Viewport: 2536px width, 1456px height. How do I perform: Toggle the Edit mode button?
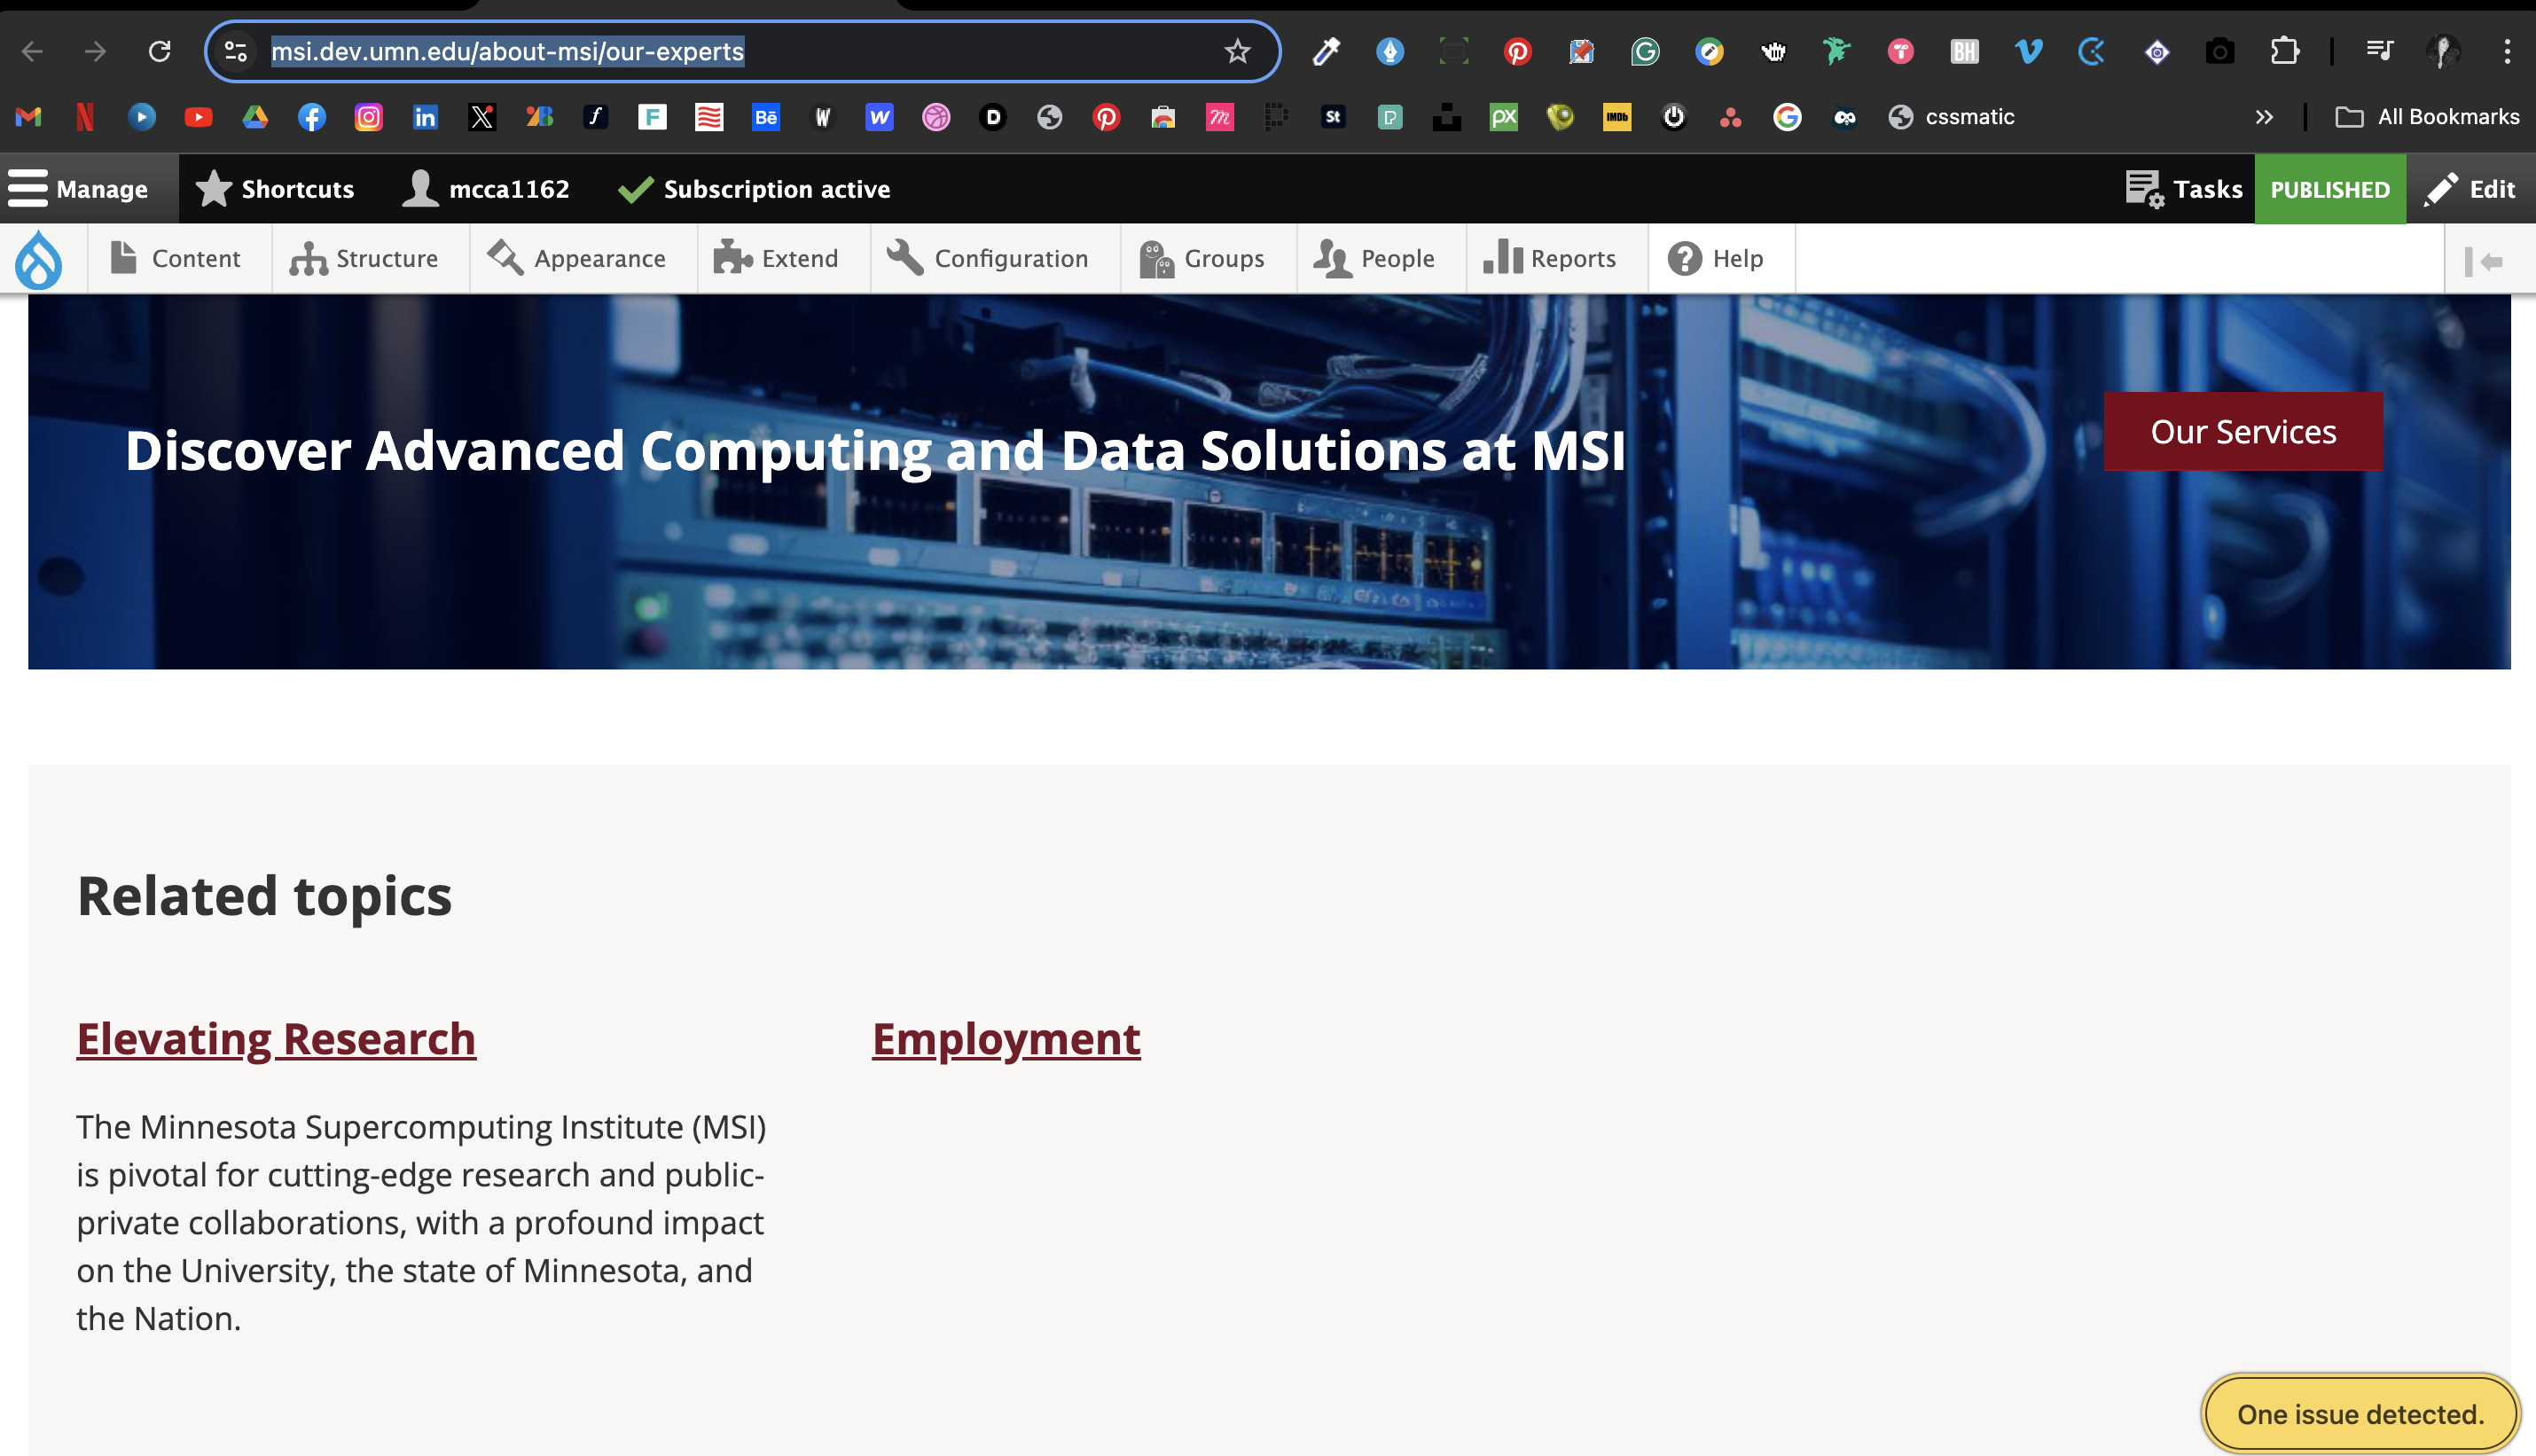point(2470,189)
